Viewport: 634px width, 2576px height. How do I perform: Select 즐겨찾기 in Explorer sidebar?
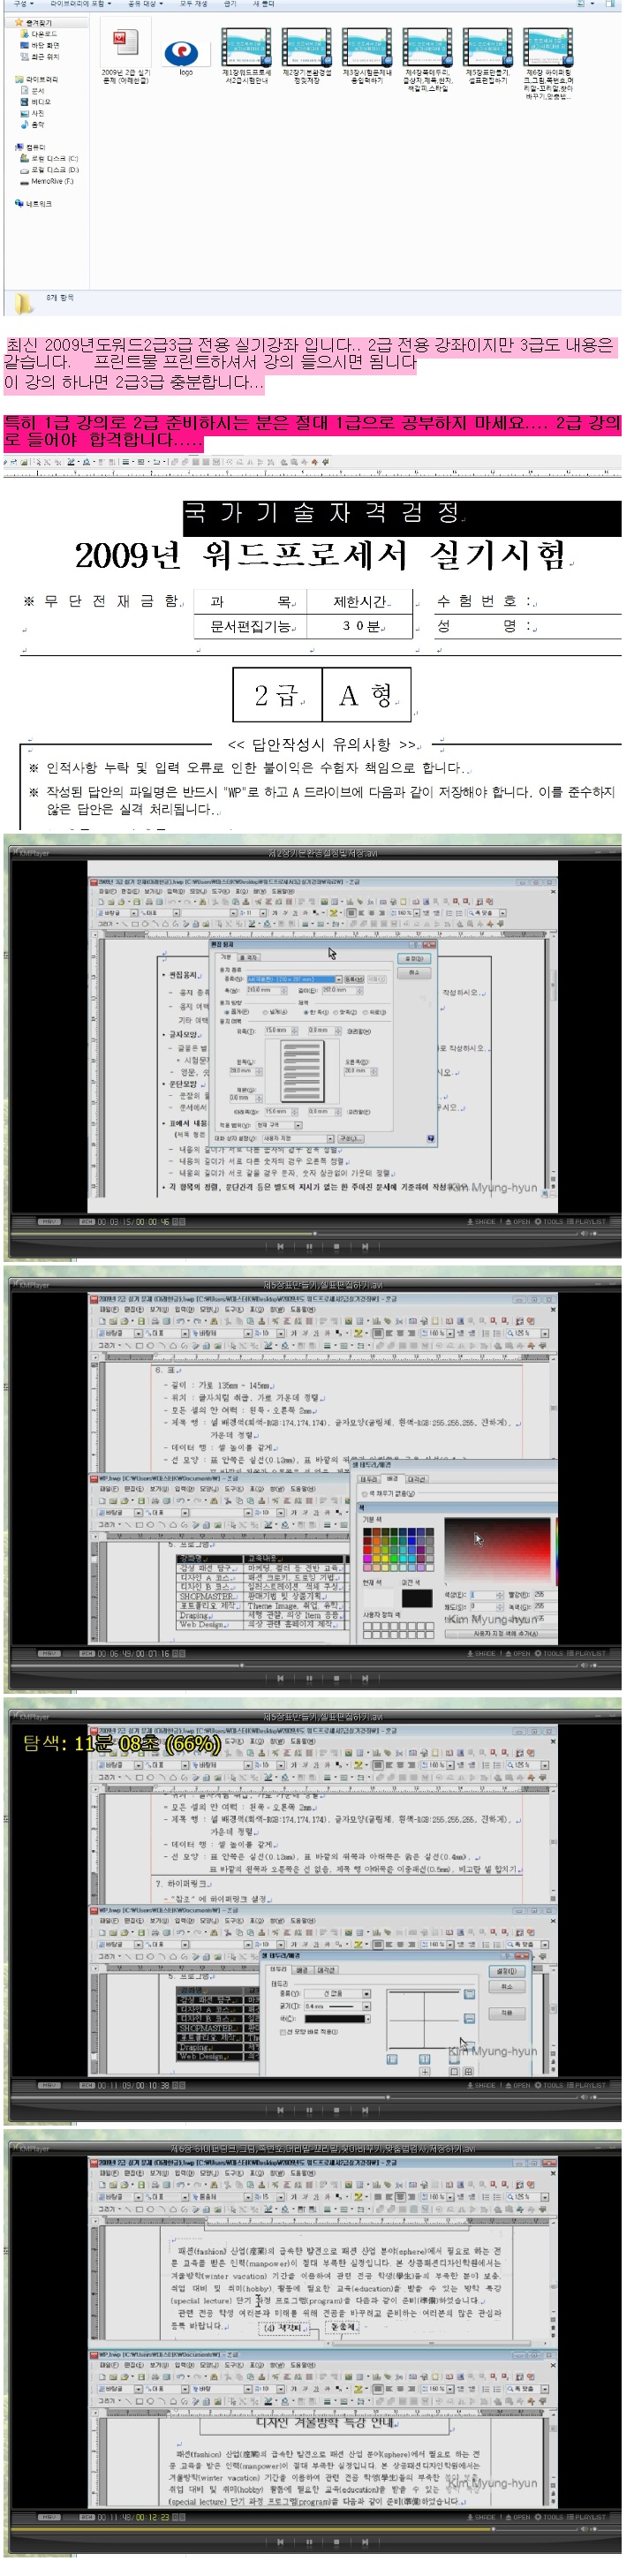tap(33, 22)
